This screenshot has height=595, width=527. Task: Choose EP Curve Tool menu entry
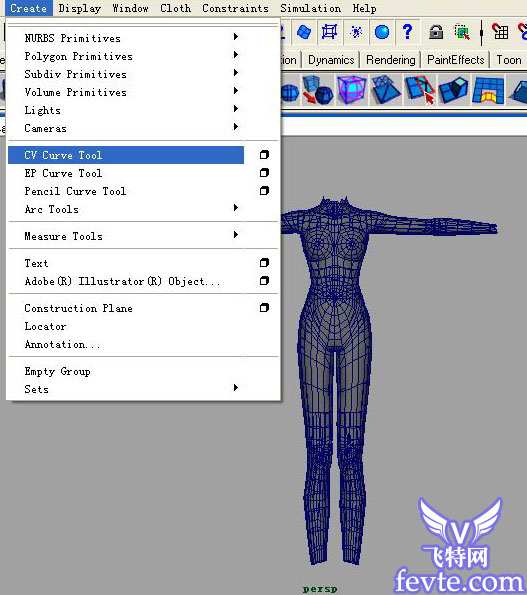tap(126, 173)
